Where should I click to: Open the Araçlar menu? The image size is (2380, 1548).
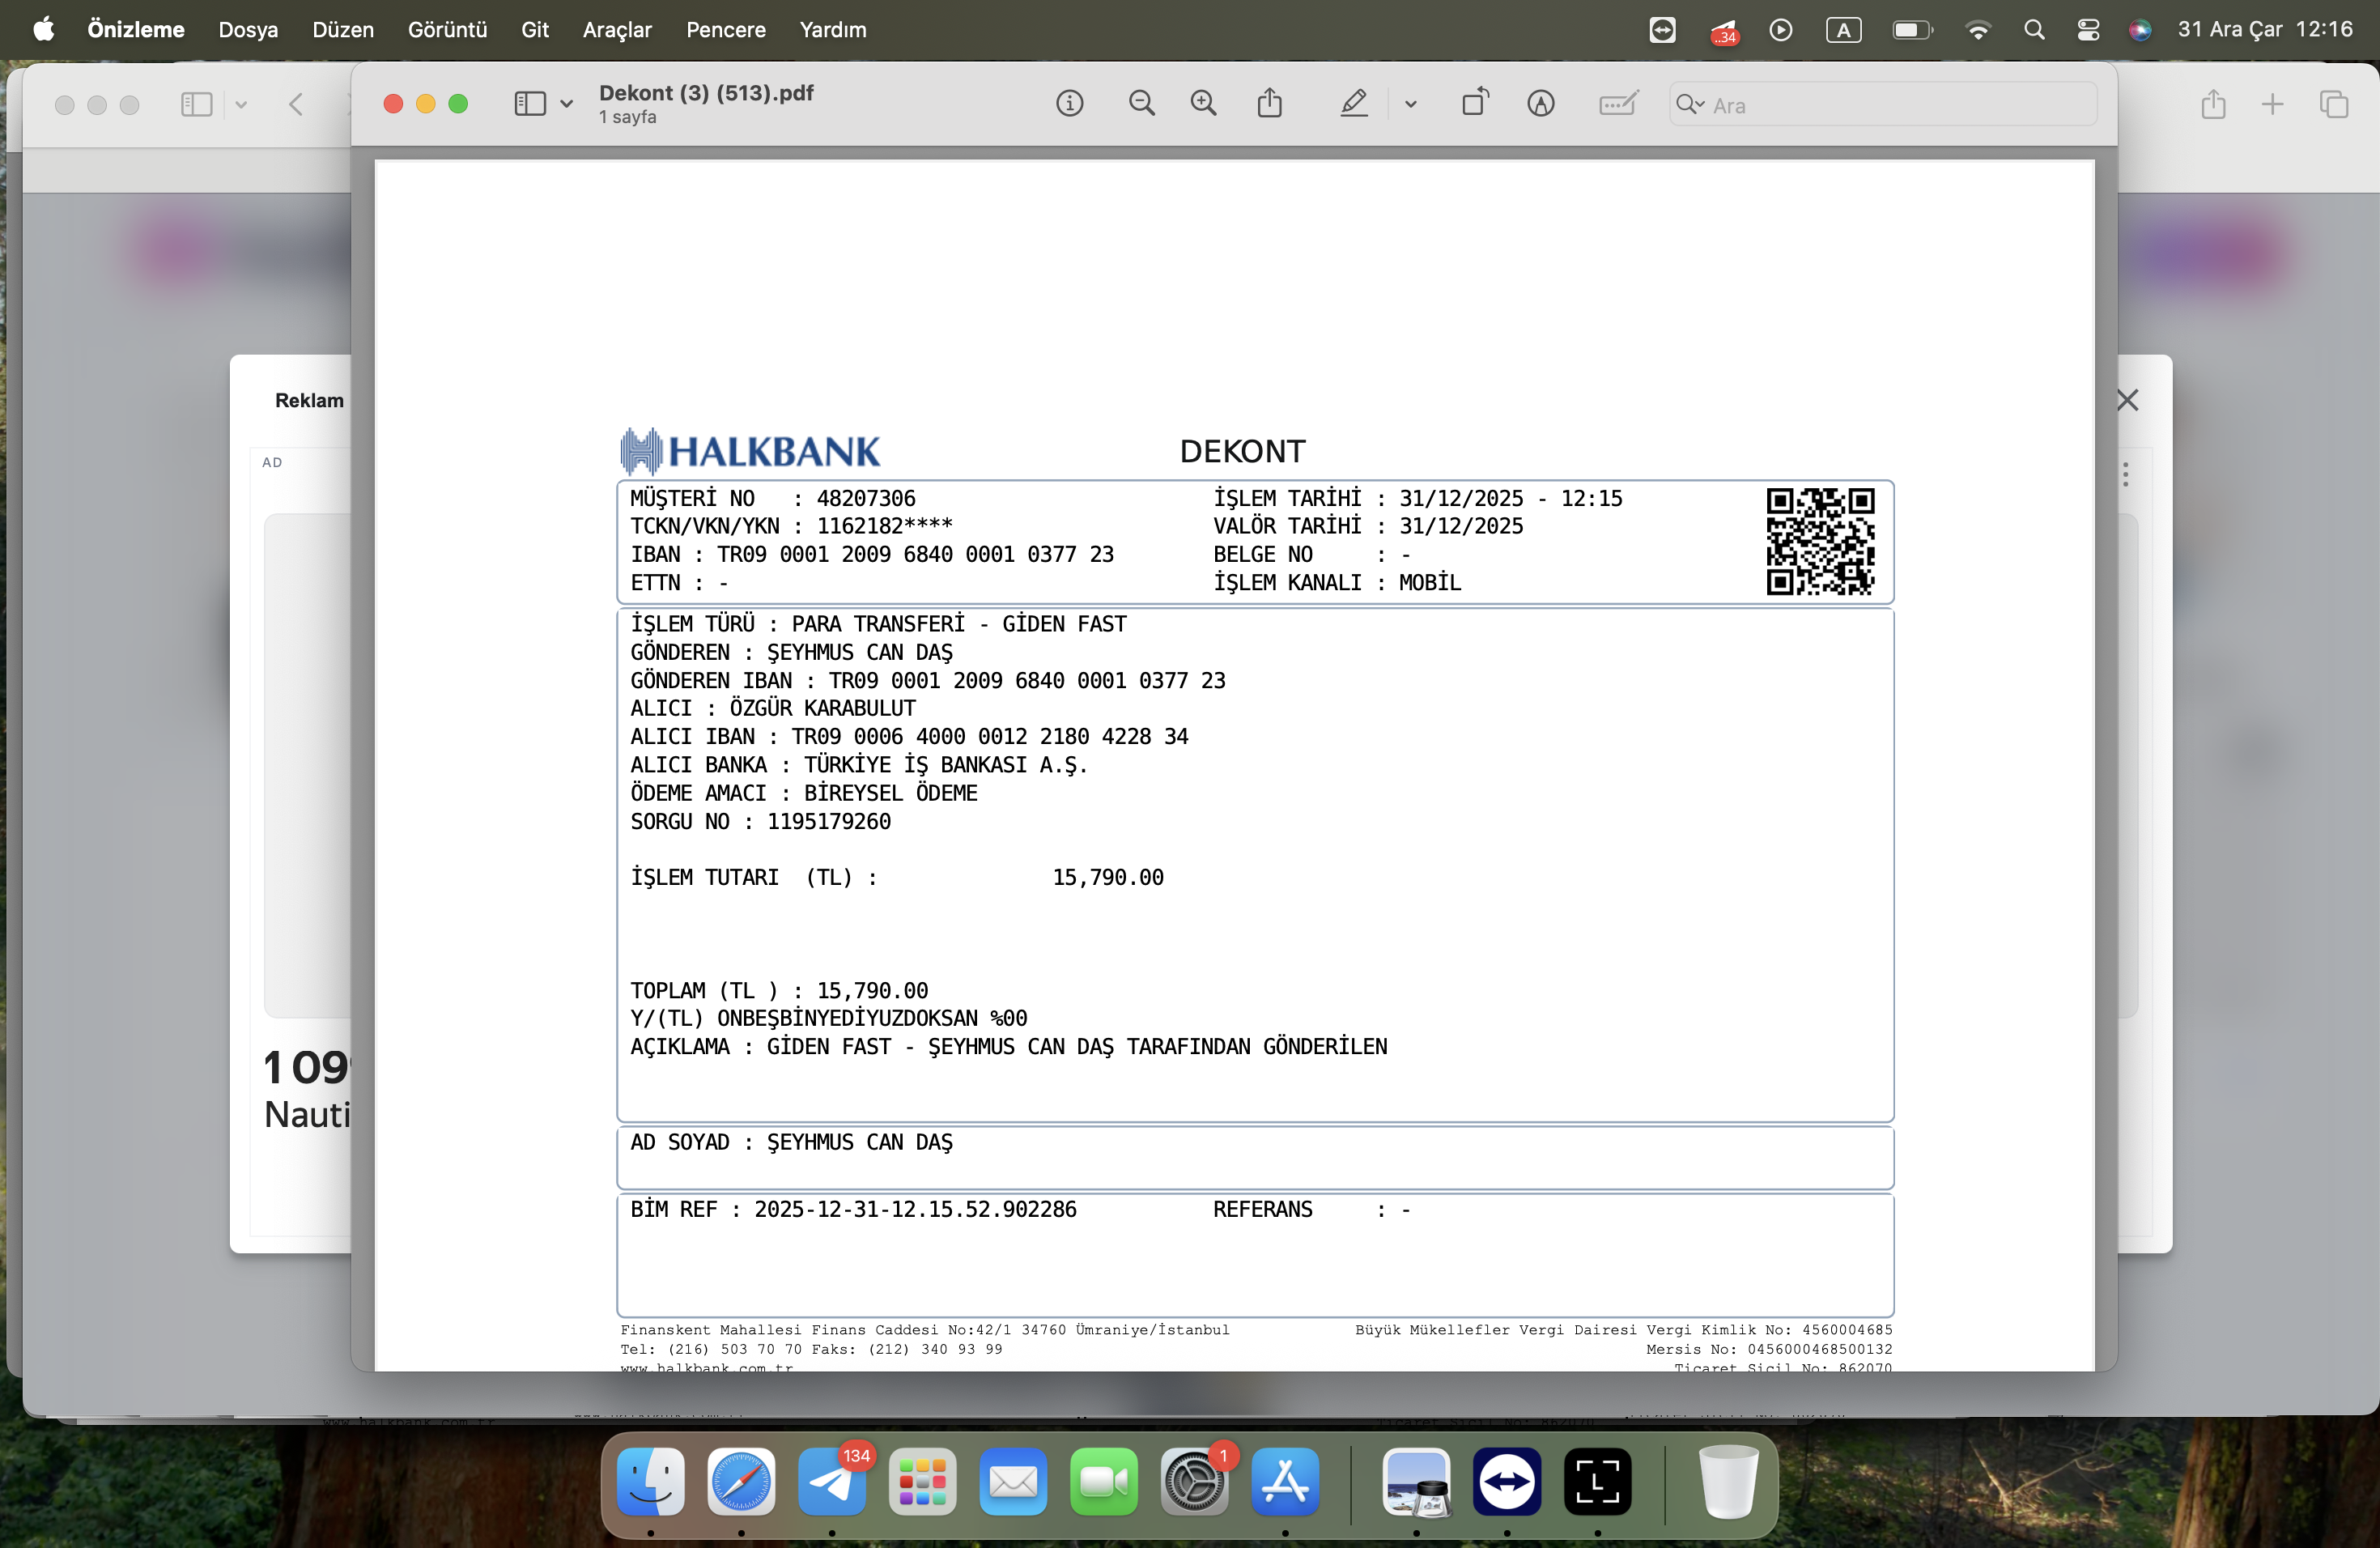click(617, 29)
